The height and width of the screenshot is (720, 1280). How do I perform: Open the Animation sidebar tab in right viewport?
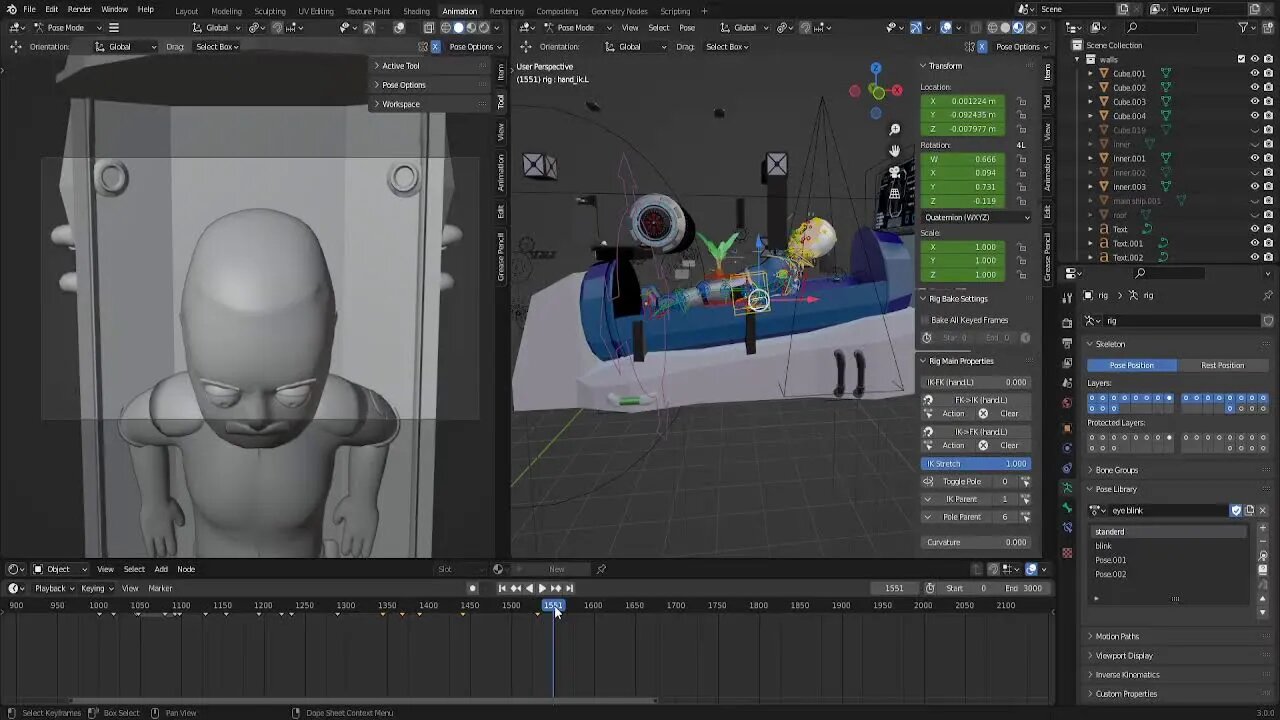(1047, 172)
